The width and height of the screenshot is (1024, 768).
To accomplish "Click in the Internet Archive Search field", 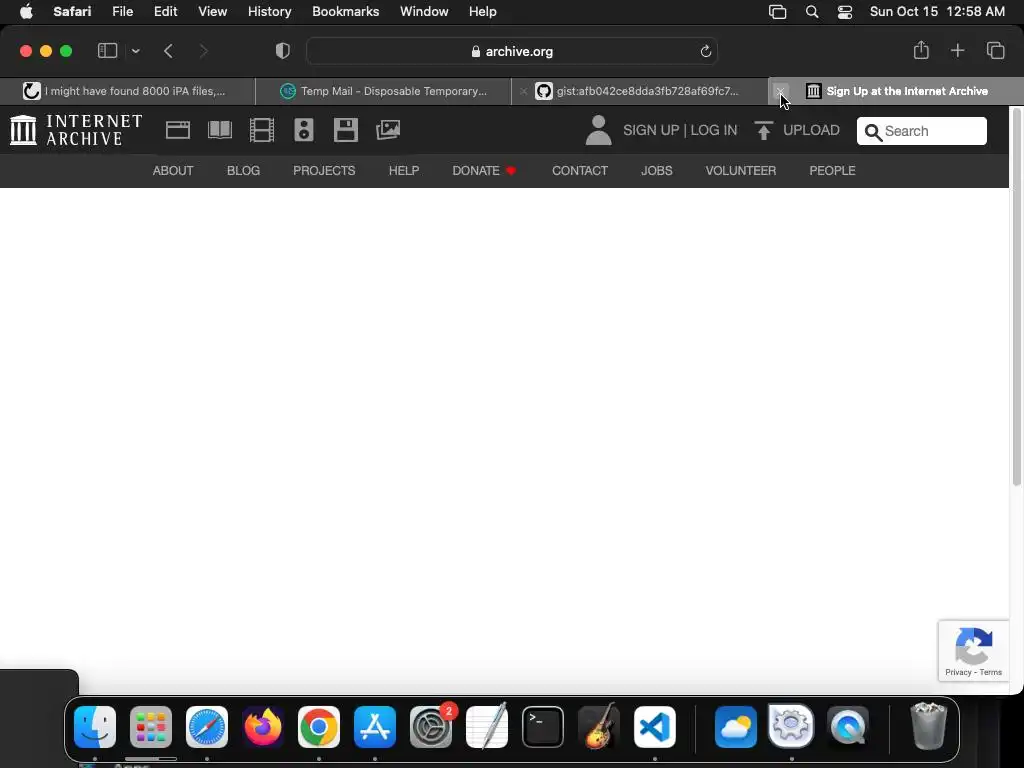I will [921, 131].
